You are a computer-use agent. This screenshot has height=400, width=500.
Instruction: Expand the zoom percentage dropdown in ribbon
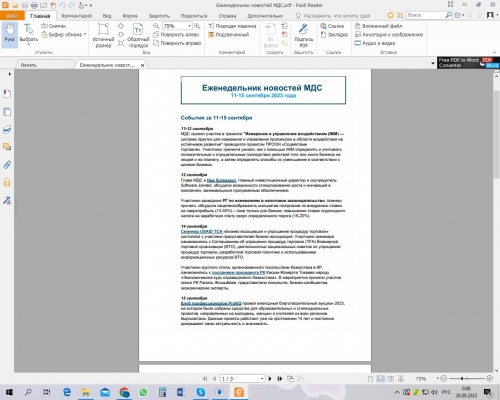pos(189,26)
